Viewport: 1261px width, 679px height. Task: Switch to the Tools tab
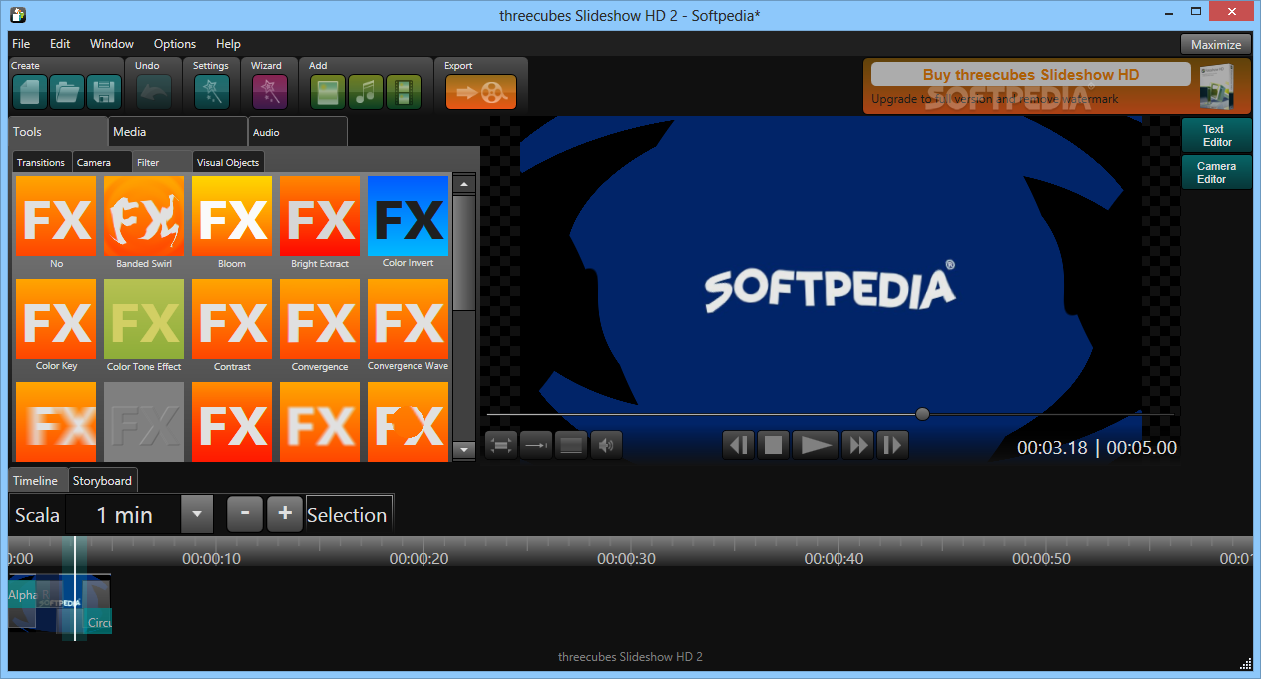point(58,132)
